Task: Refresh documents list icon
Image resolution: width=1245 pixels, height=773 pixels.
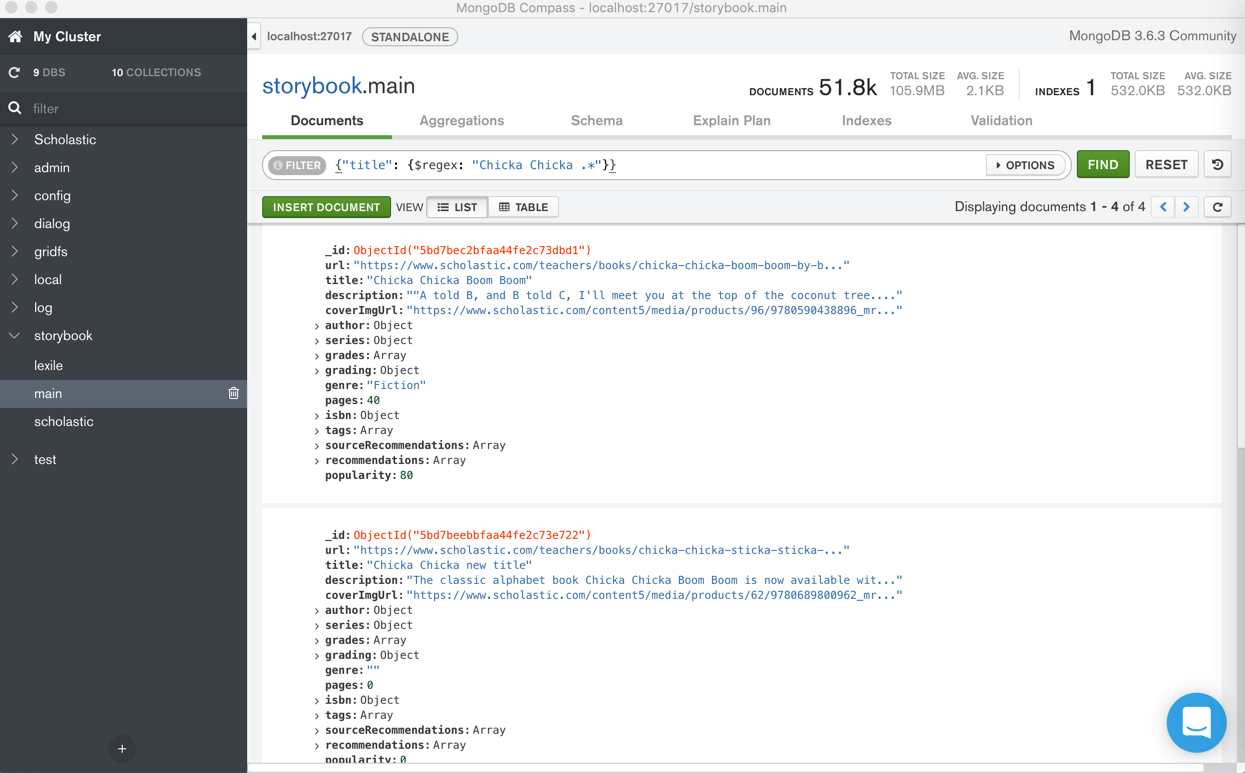Action: (1218, 207)
